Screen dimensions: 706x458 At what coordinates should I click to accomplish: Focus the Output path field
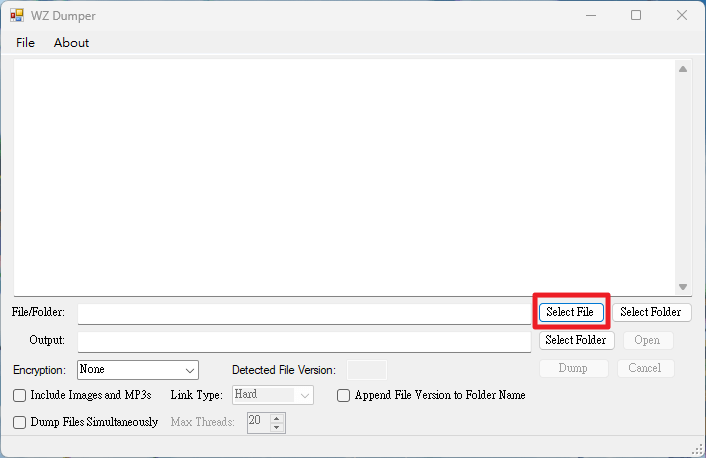tap(304, 342)
